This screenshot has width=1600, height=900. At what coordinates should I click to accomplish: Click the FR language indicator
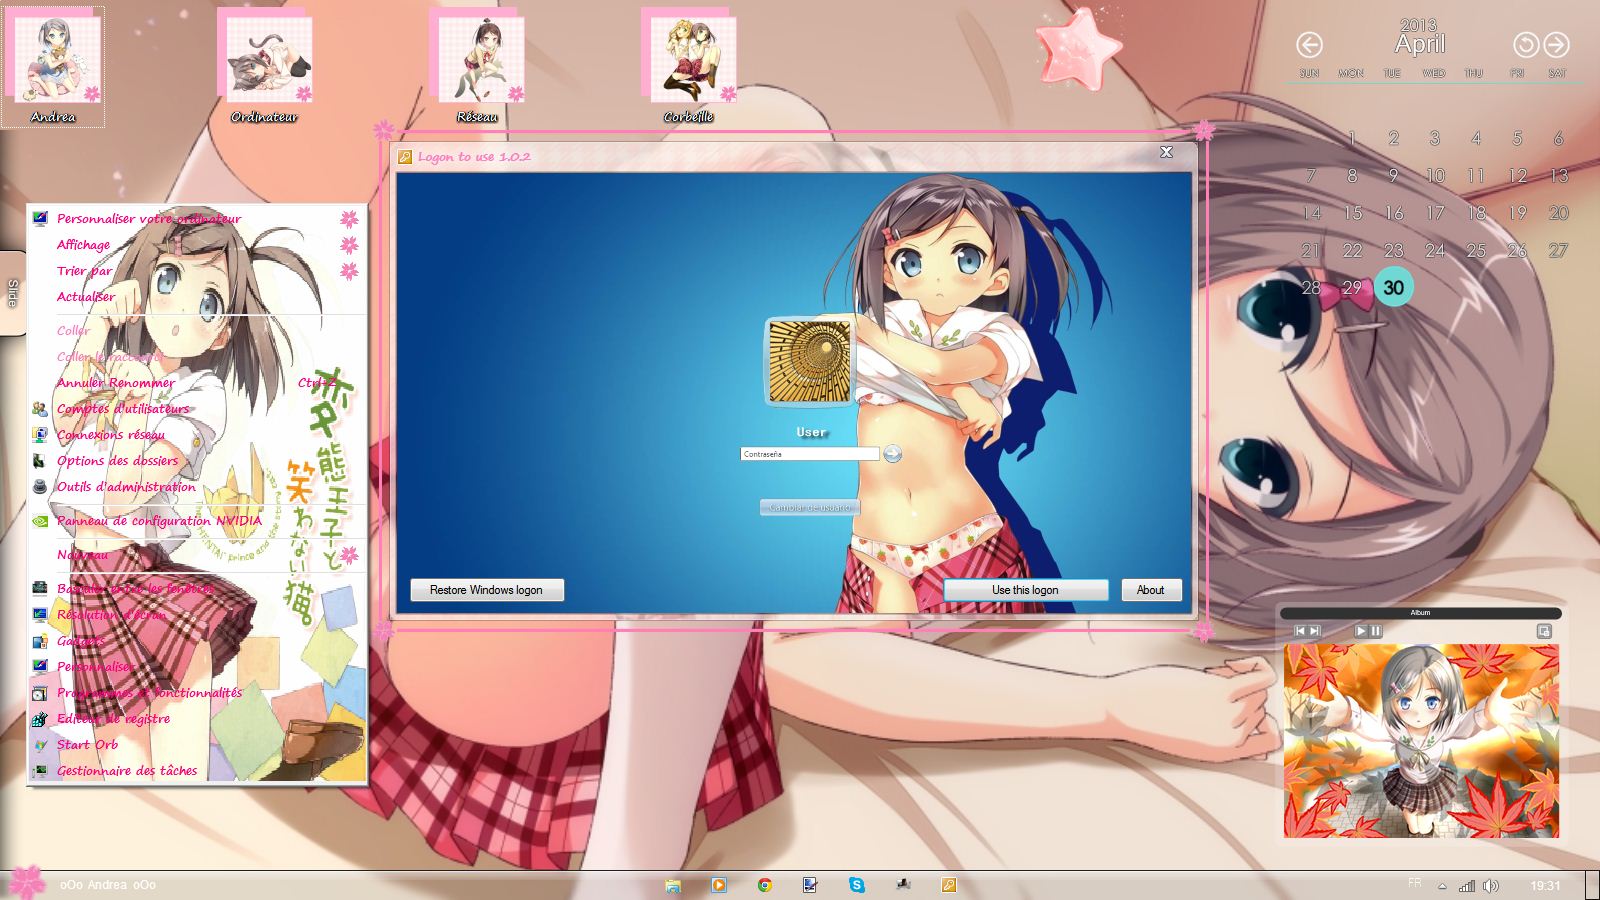[x=1414, y=884]
